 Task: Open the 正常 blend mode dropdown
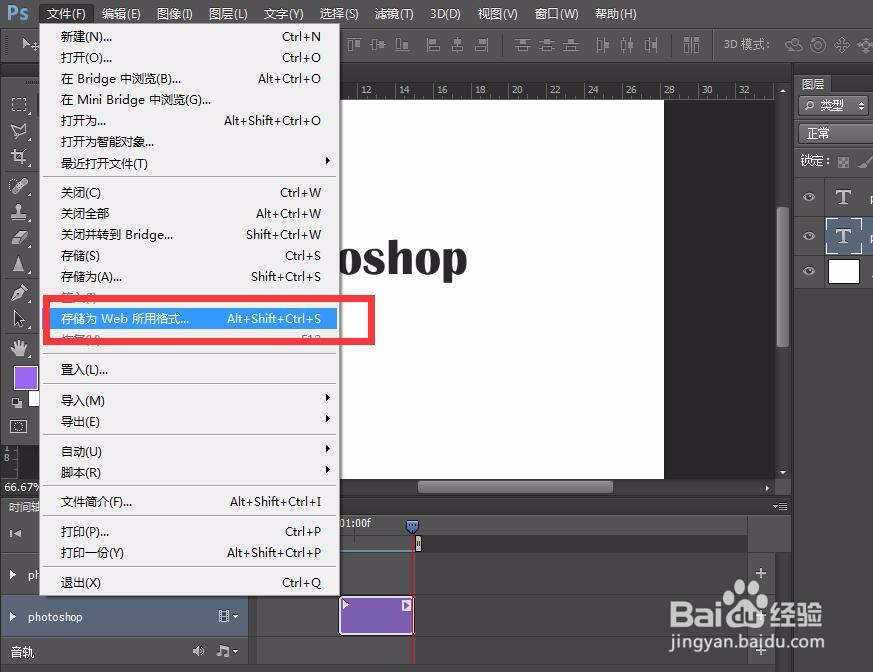pyautogui.click(x=836, y=133)
